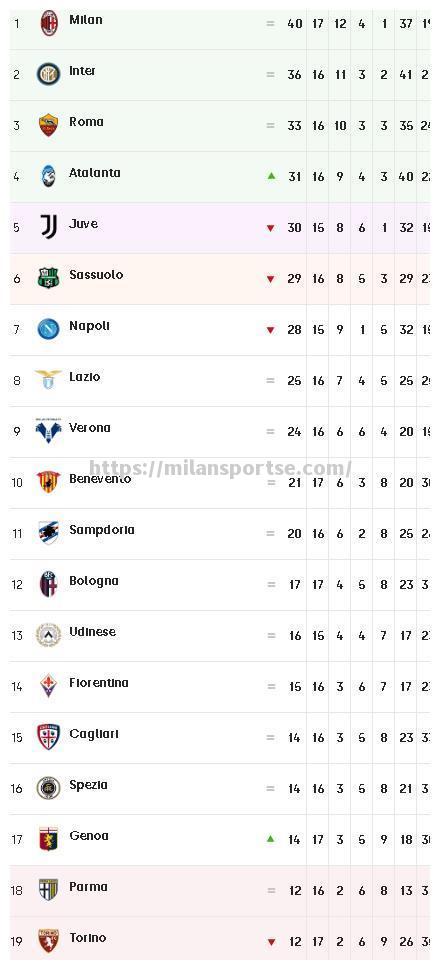Screen dimensions: 440x970
Task: Click Milan's 40 points value
Action: coord(295,24)
